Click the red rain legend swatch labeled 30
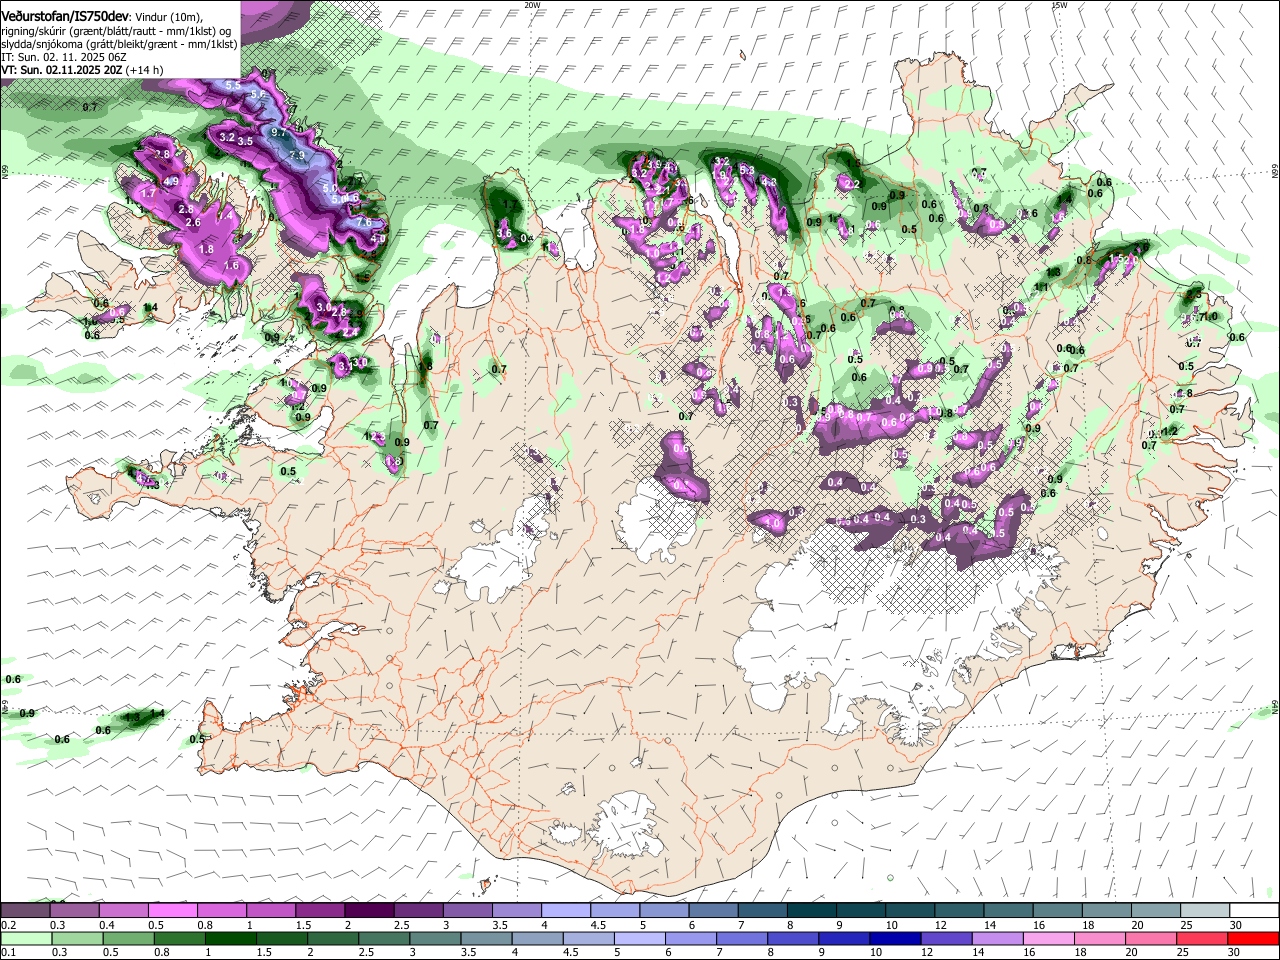 pos(1254,939)
